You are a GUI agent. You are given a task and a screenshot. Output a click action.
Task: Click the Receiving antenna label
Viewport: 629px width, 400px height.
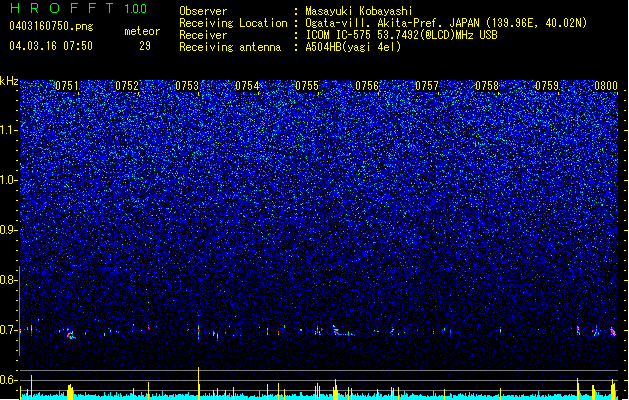tap(230, 47)
